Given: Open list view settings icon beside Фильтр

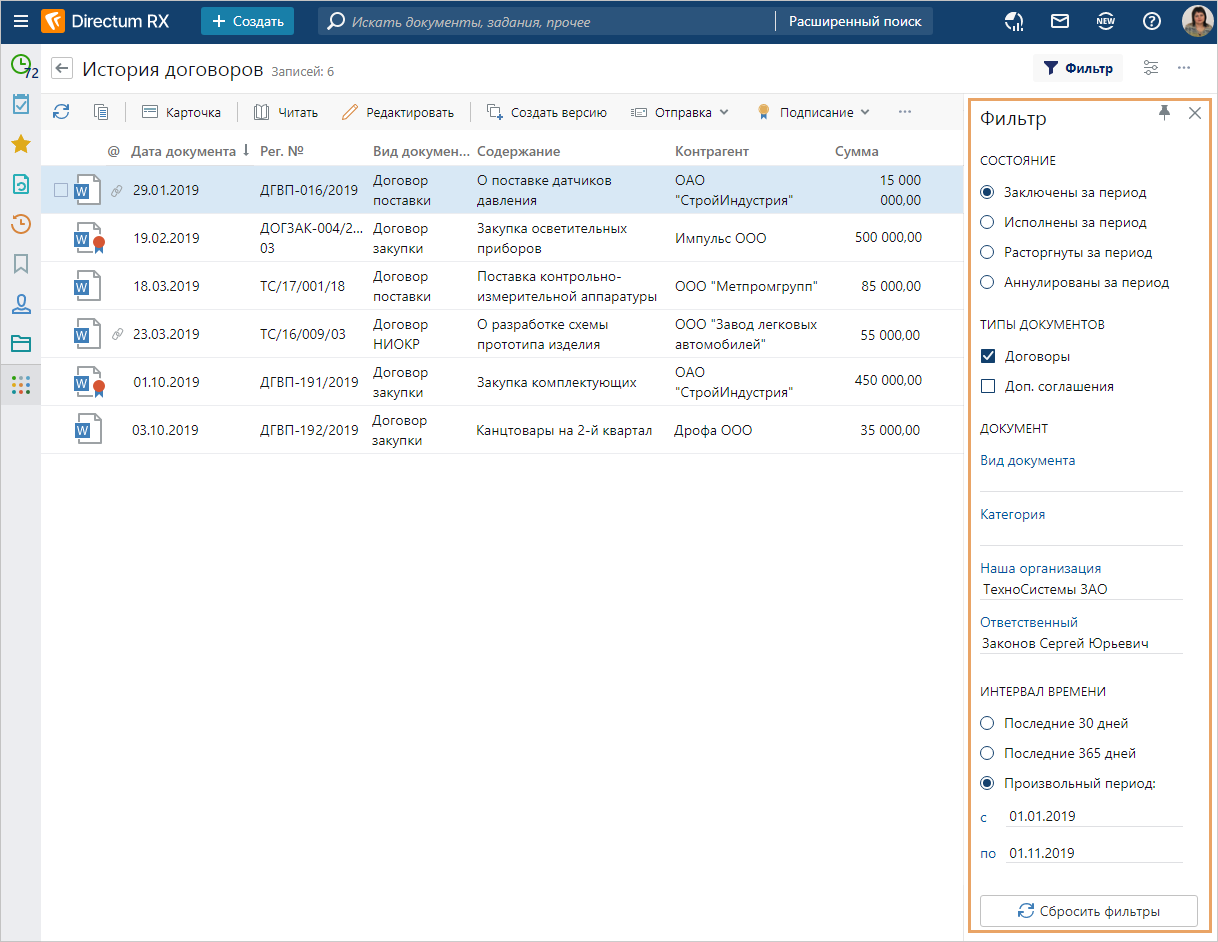Looking at the screenshot, I should pyautogui.click(x=1151, y=68).
